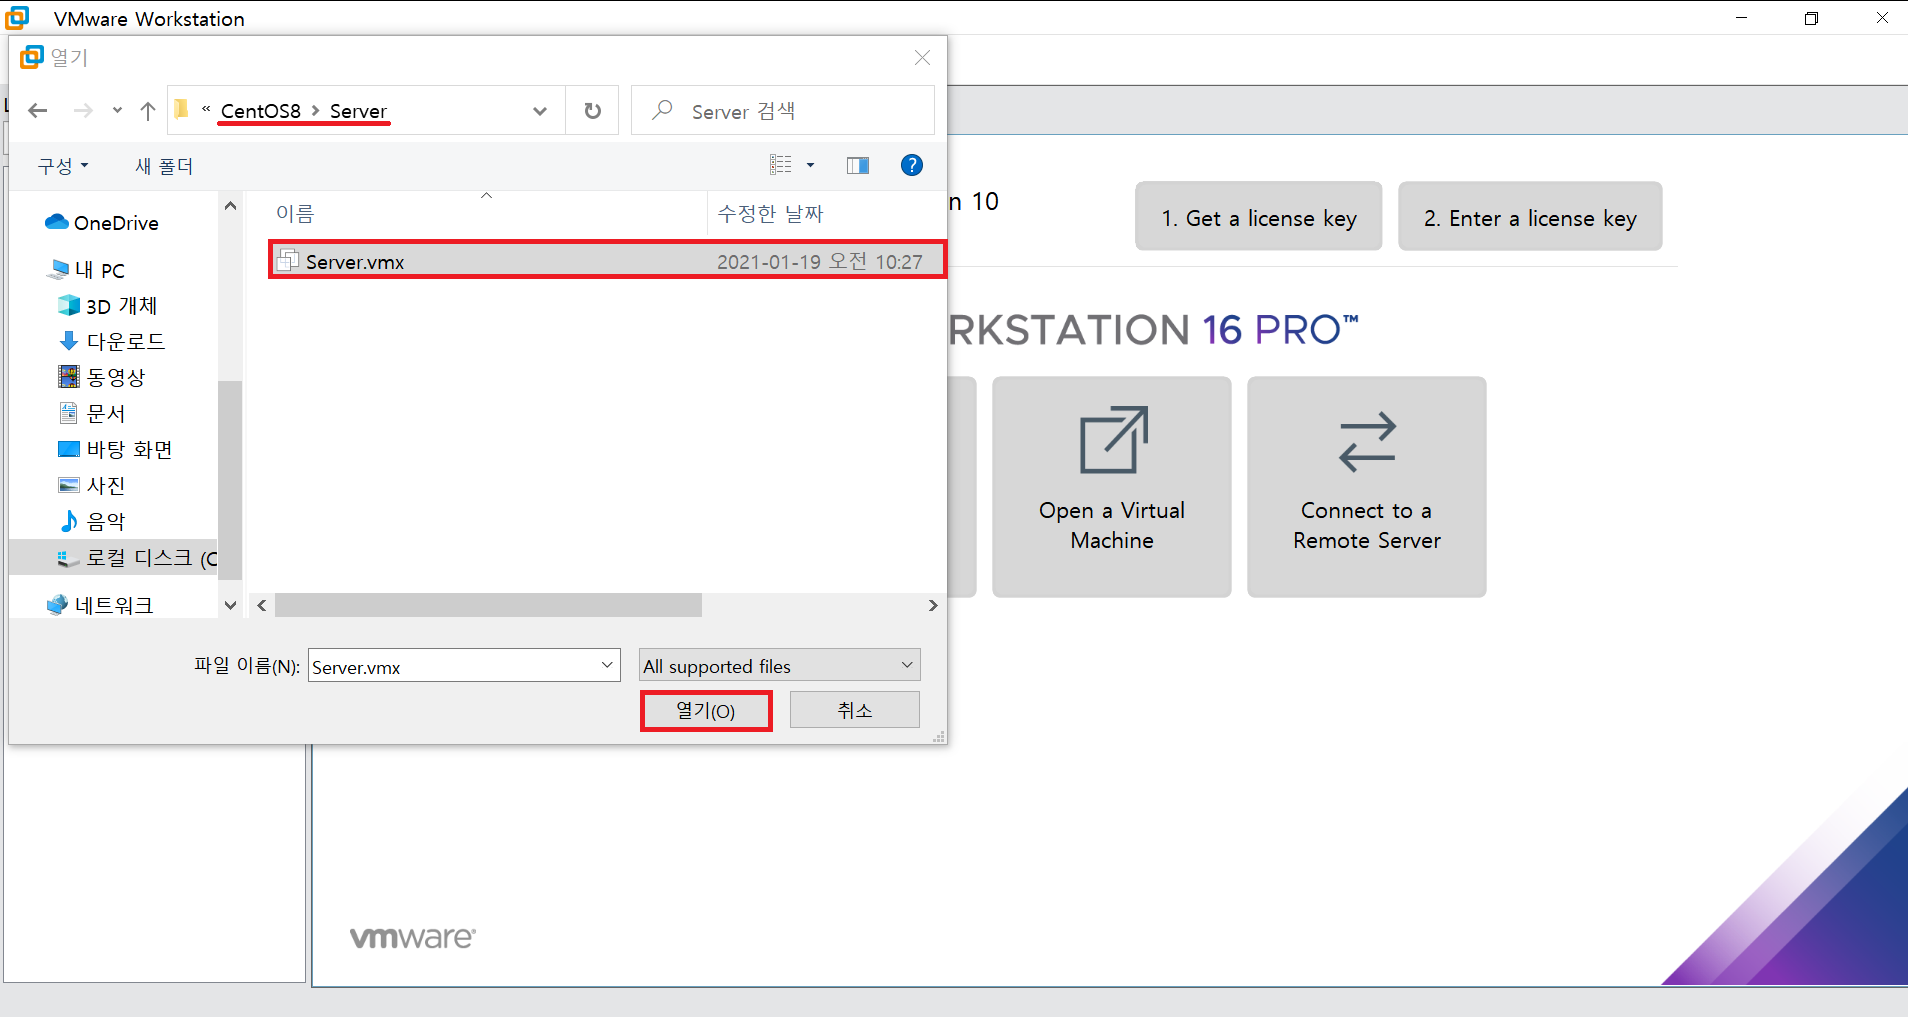Open the All supported files filter dropdown

pos(779,666)
